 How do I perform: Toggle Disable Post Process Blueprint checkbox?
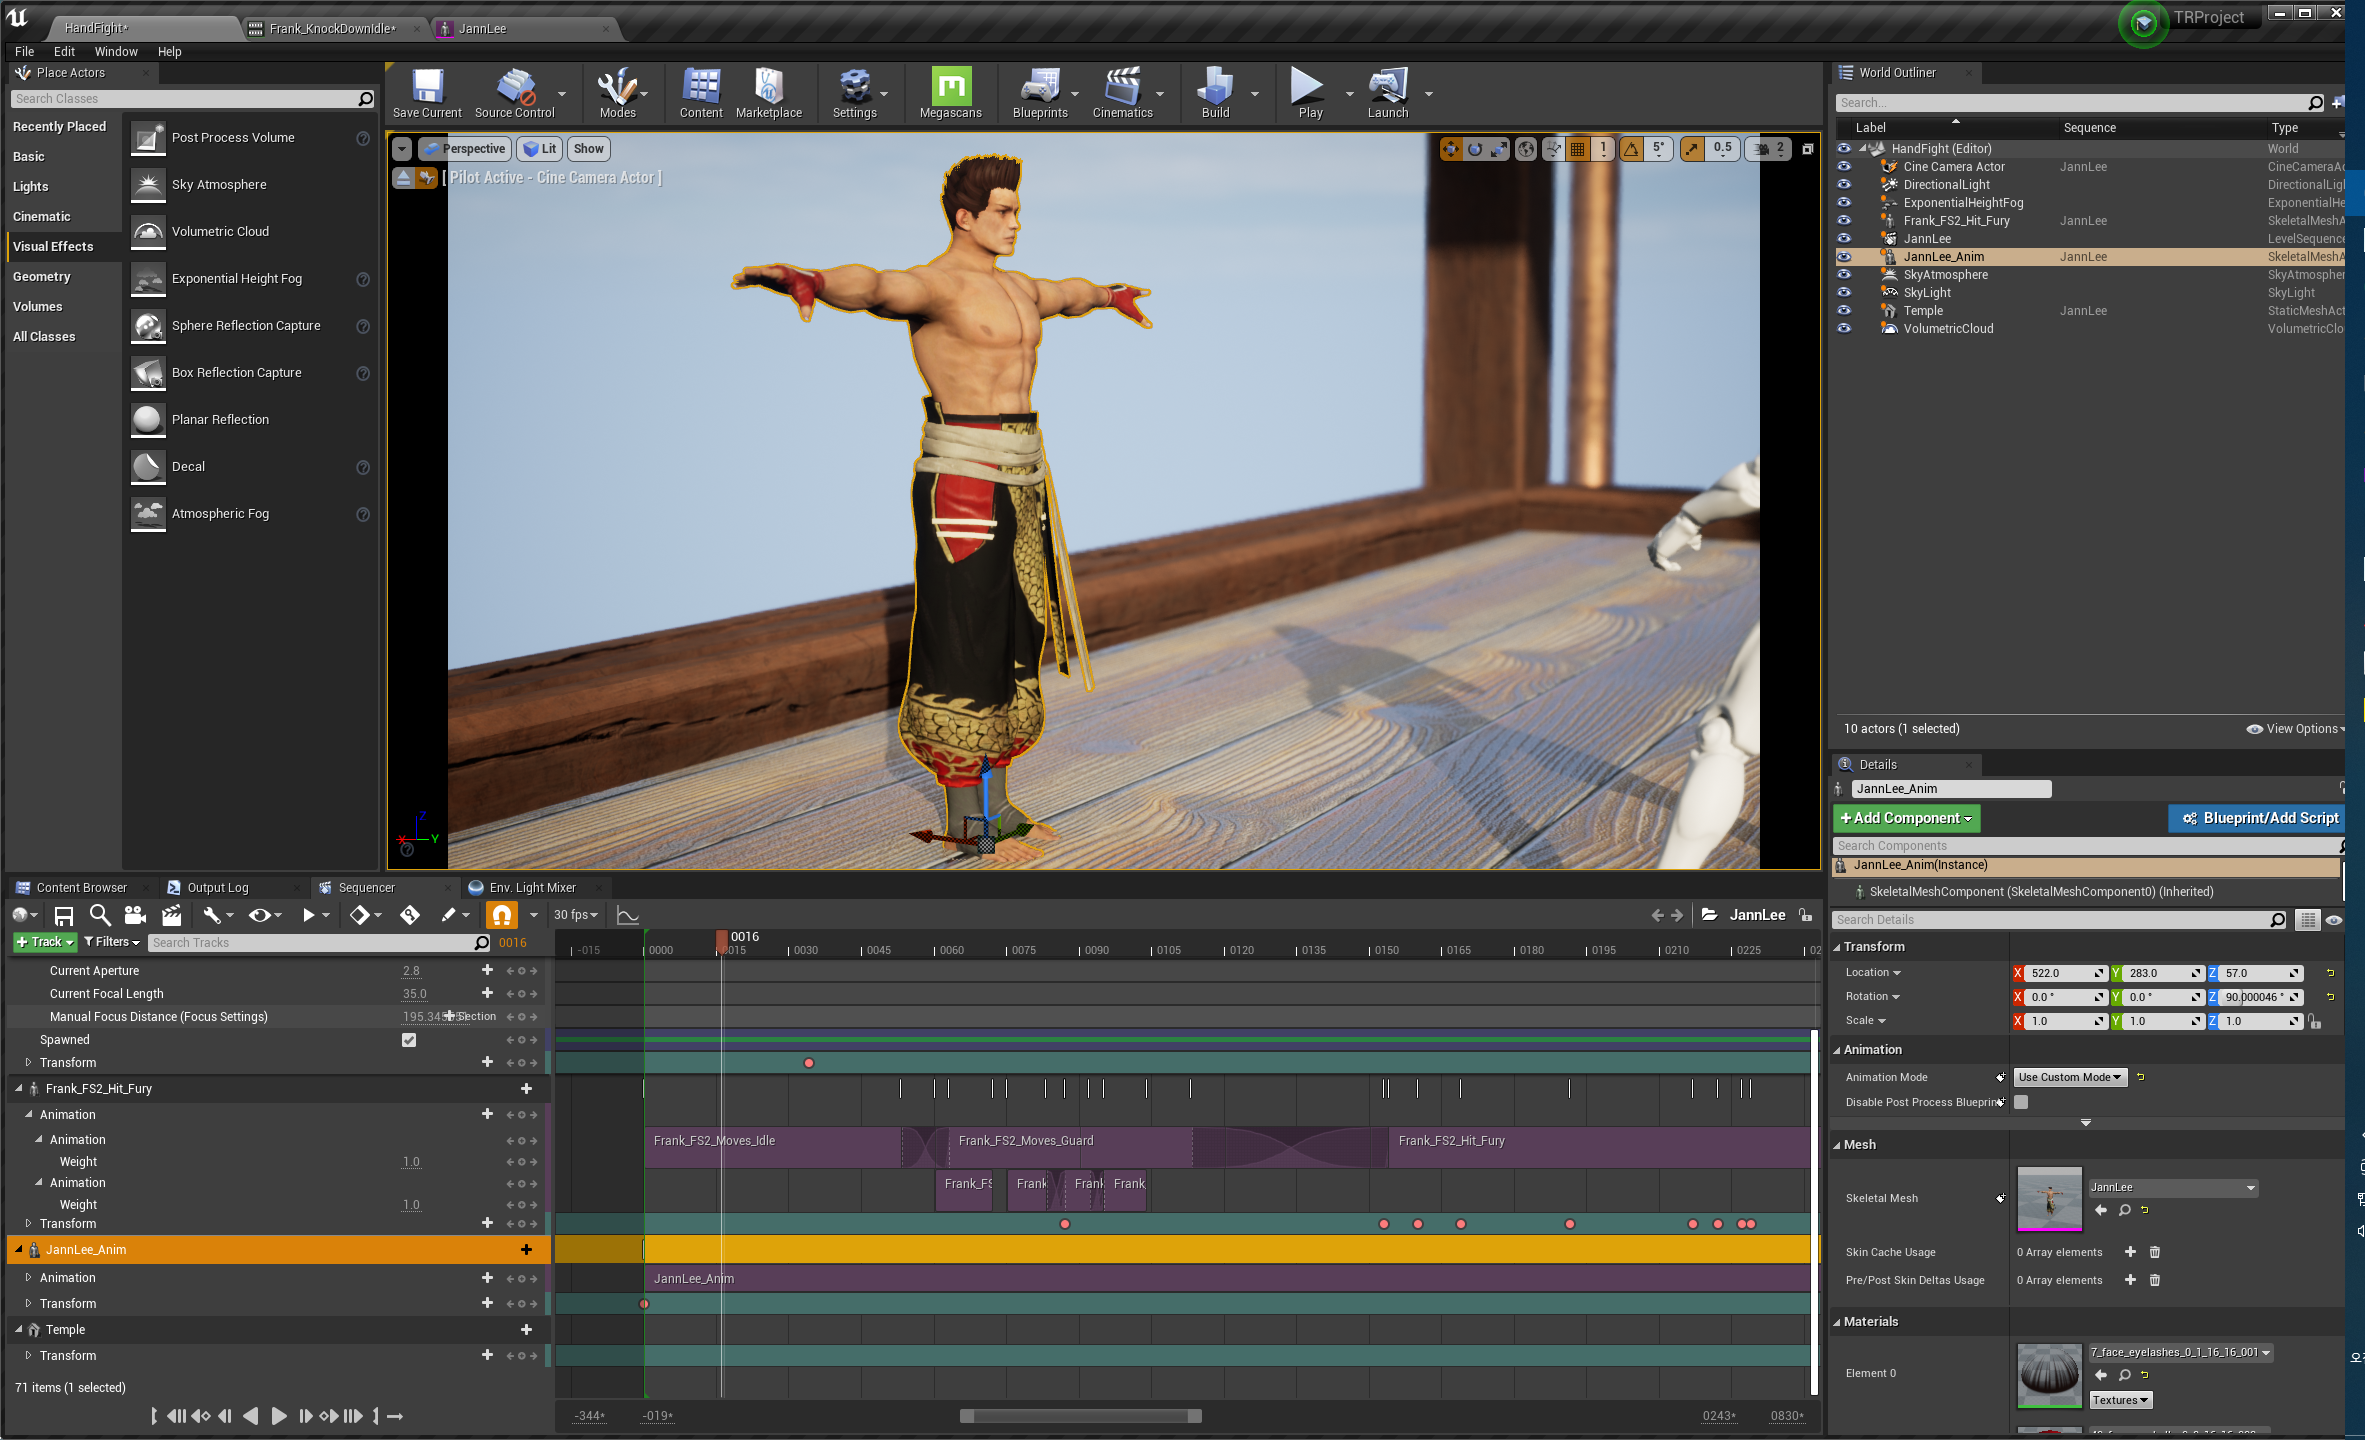2021,1102
